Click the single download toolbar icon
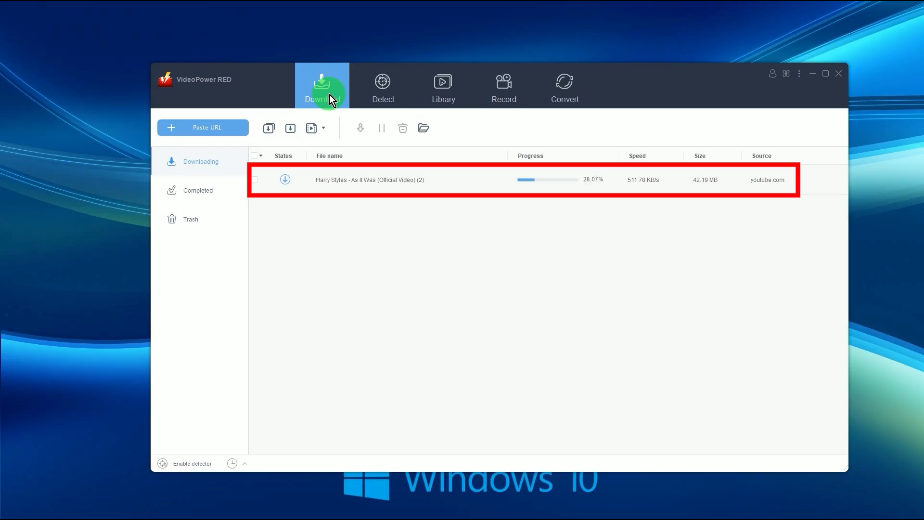 pos(290,128)
